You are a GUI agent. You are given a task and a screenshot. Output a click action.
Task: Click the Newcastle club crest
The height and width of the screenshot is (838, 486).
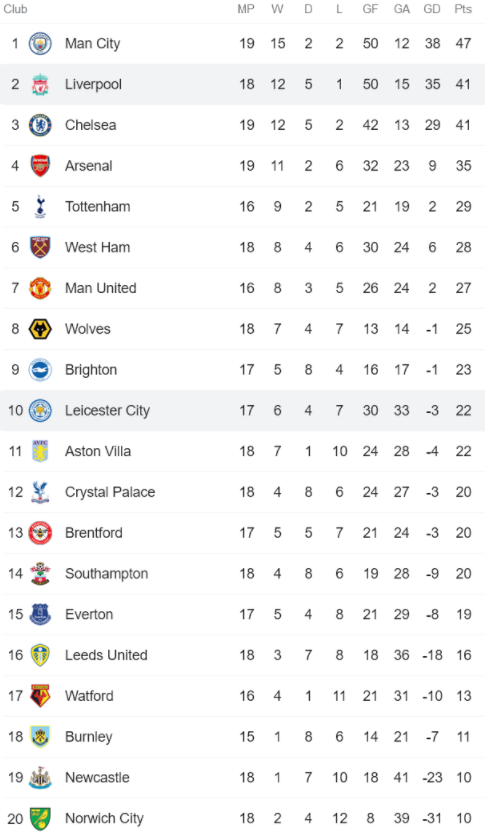pos(40,778)
